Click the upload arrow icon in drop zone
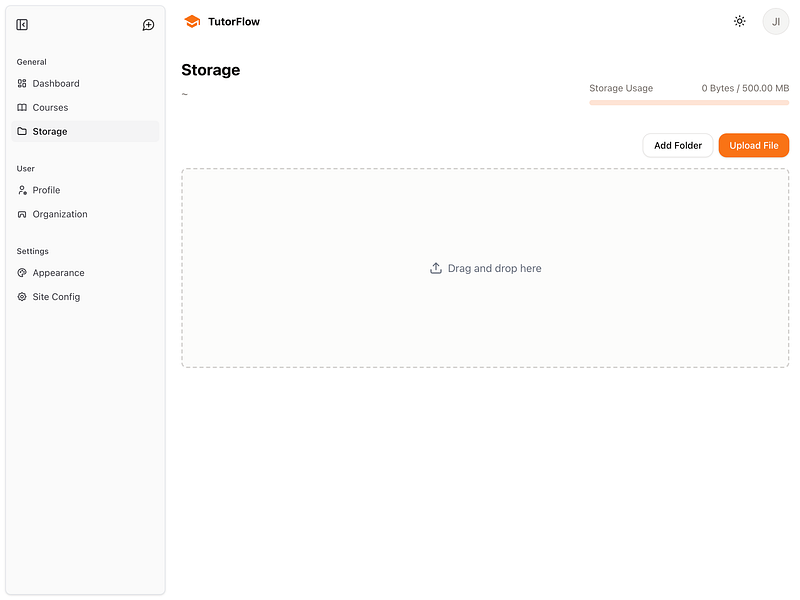The image size is (800, 600). point(436,267)
